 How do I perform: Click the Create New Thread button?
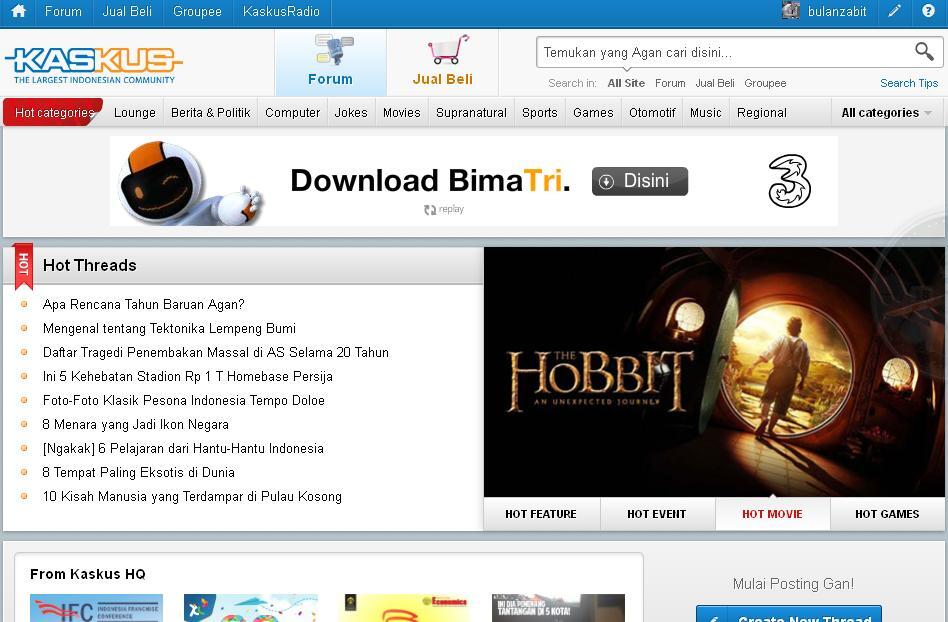pos(788,614)
